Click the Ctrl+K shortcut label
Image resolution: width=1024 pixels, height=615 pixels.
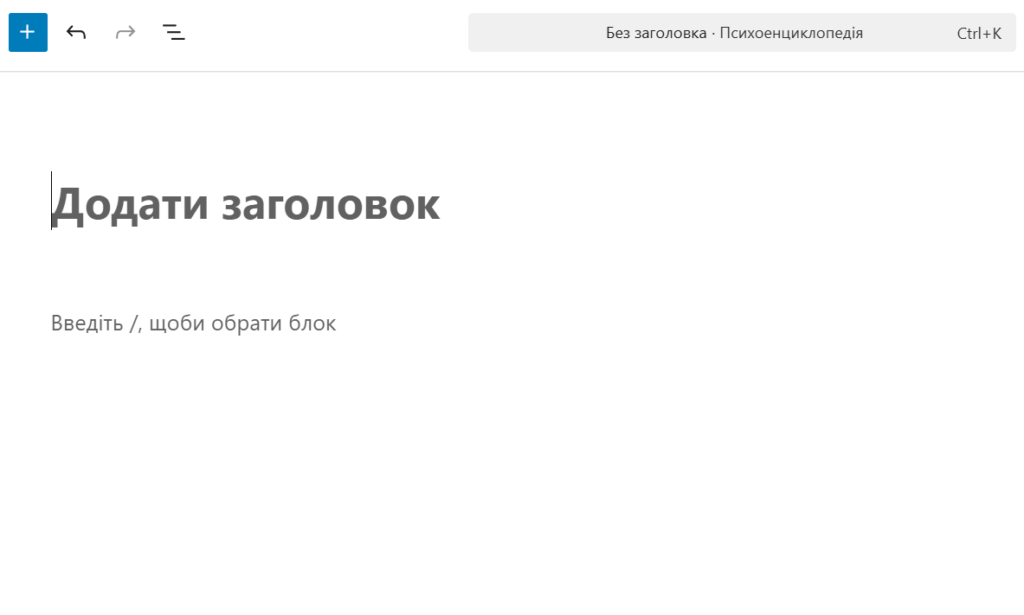pos(978,33)
